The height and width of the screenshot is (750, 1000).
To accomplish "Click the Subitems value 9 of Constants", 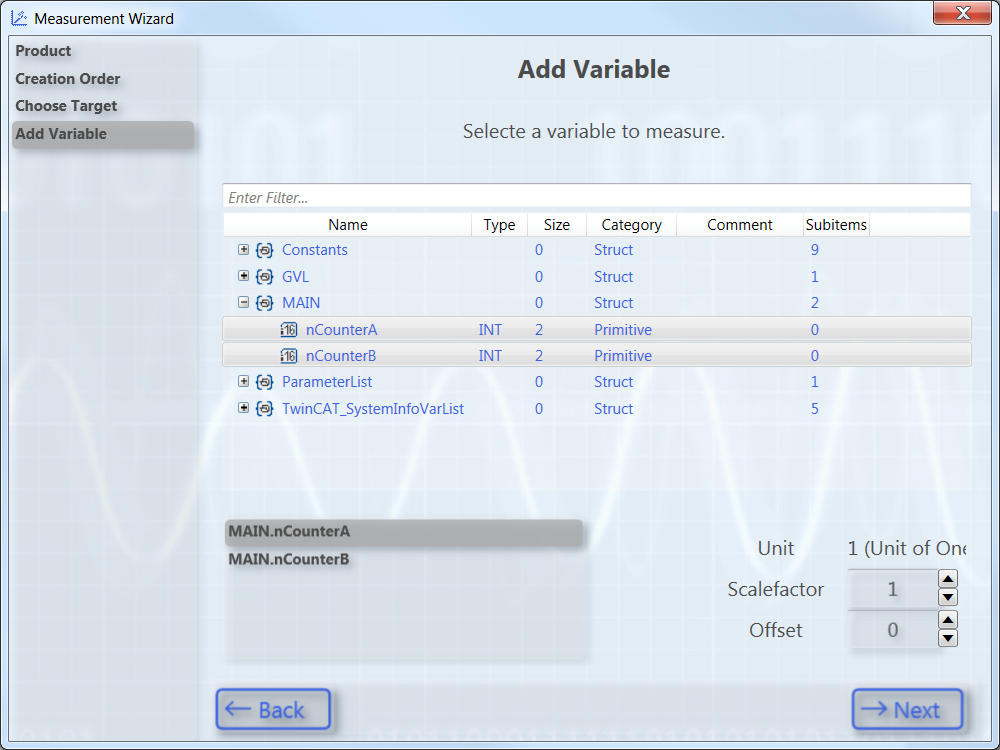I will pyautogui.click(x=814, y=250).
